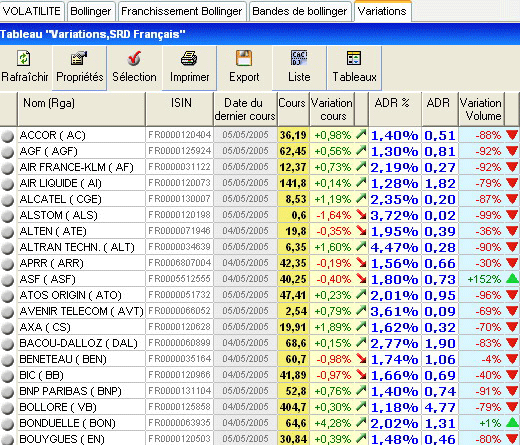Click the +152% volume variation value
The height and width of the screenshot is (445, 520).
point(484,279)
